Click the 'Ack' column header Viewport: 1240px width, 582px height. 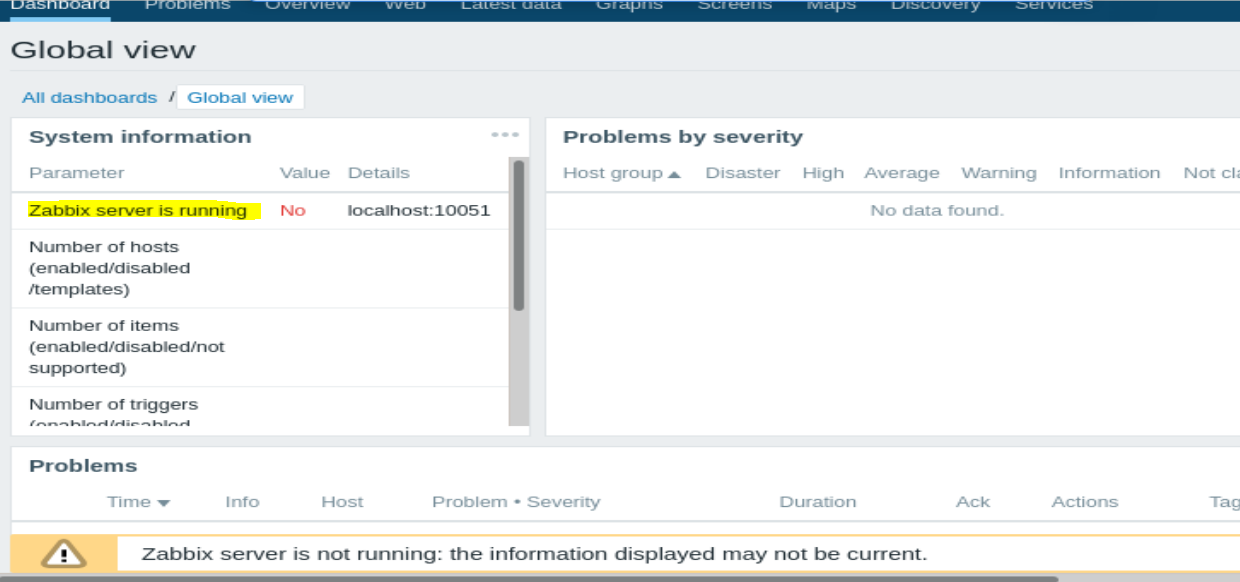[x=973, y=502]
